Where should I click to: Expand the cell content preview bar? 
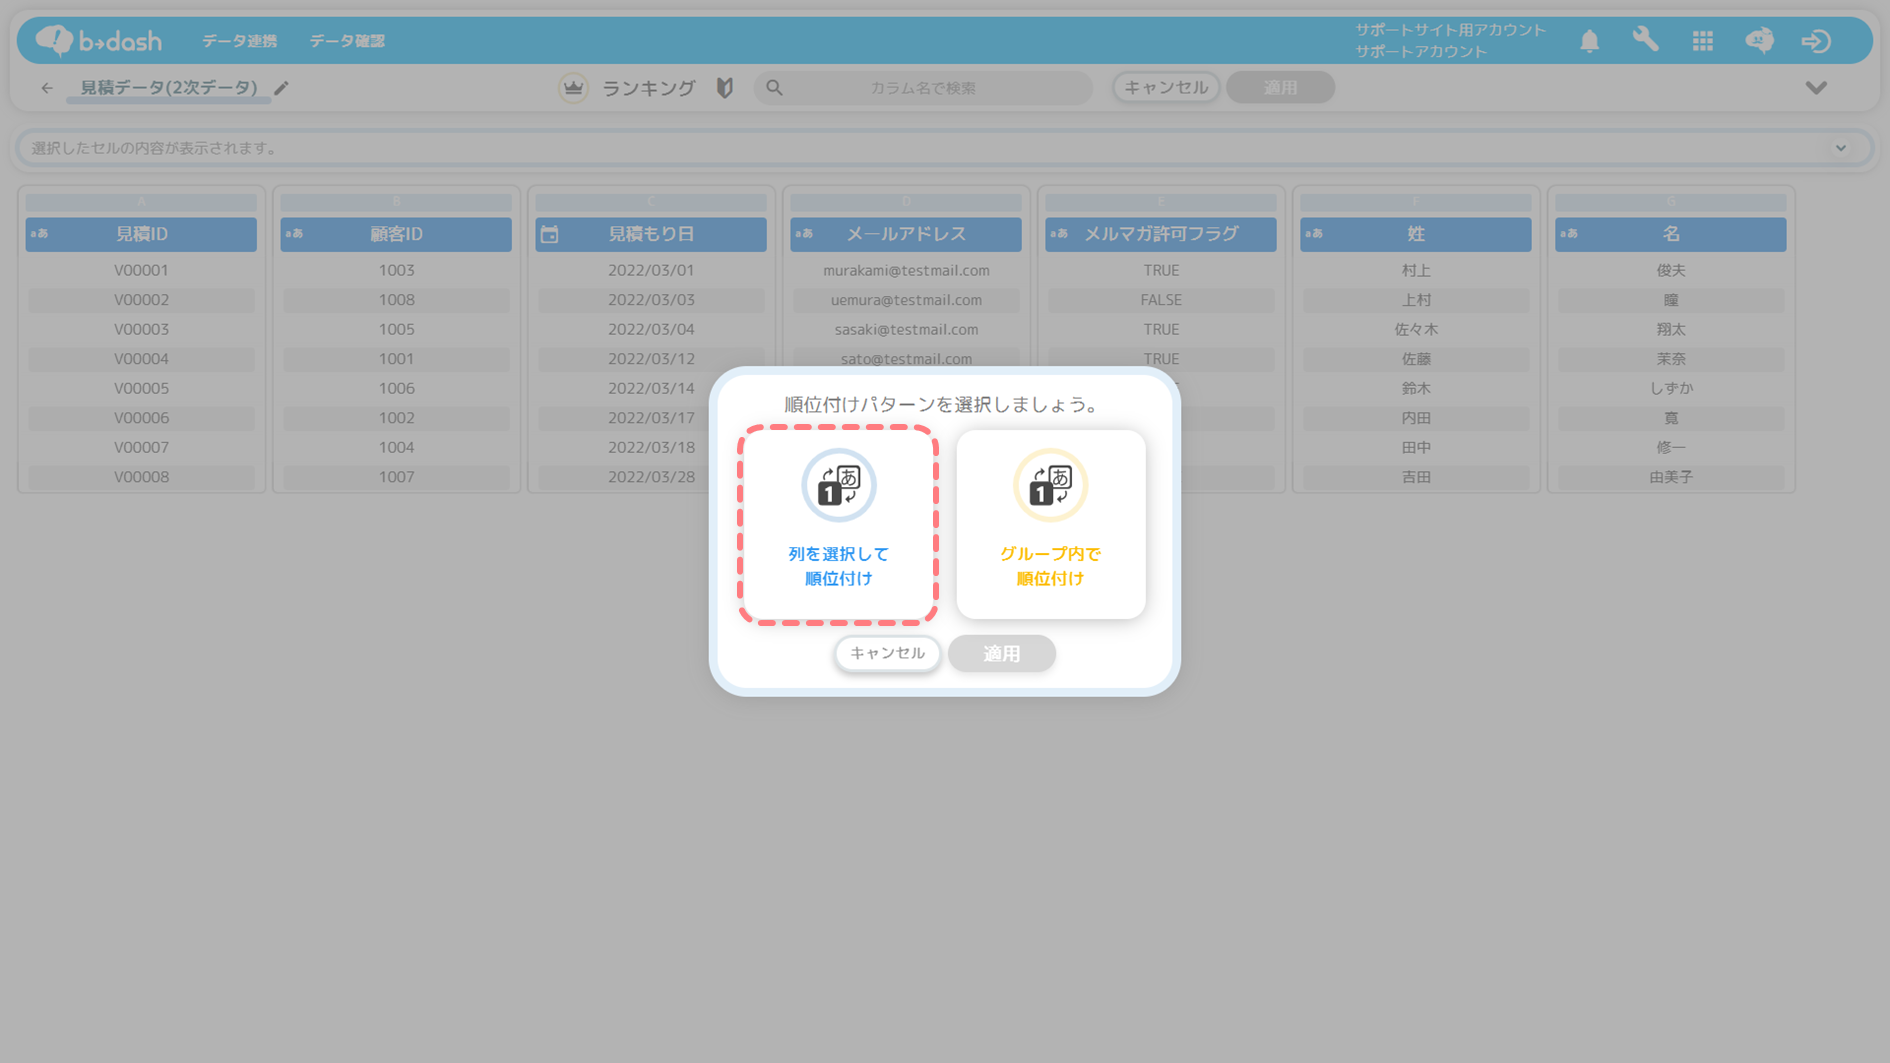tap(1840, 148)
